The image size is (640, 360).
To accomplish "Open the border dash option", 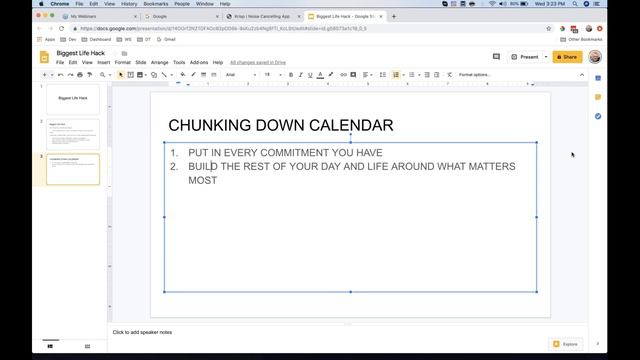I will pyautogui.click(x=213, y=75).
